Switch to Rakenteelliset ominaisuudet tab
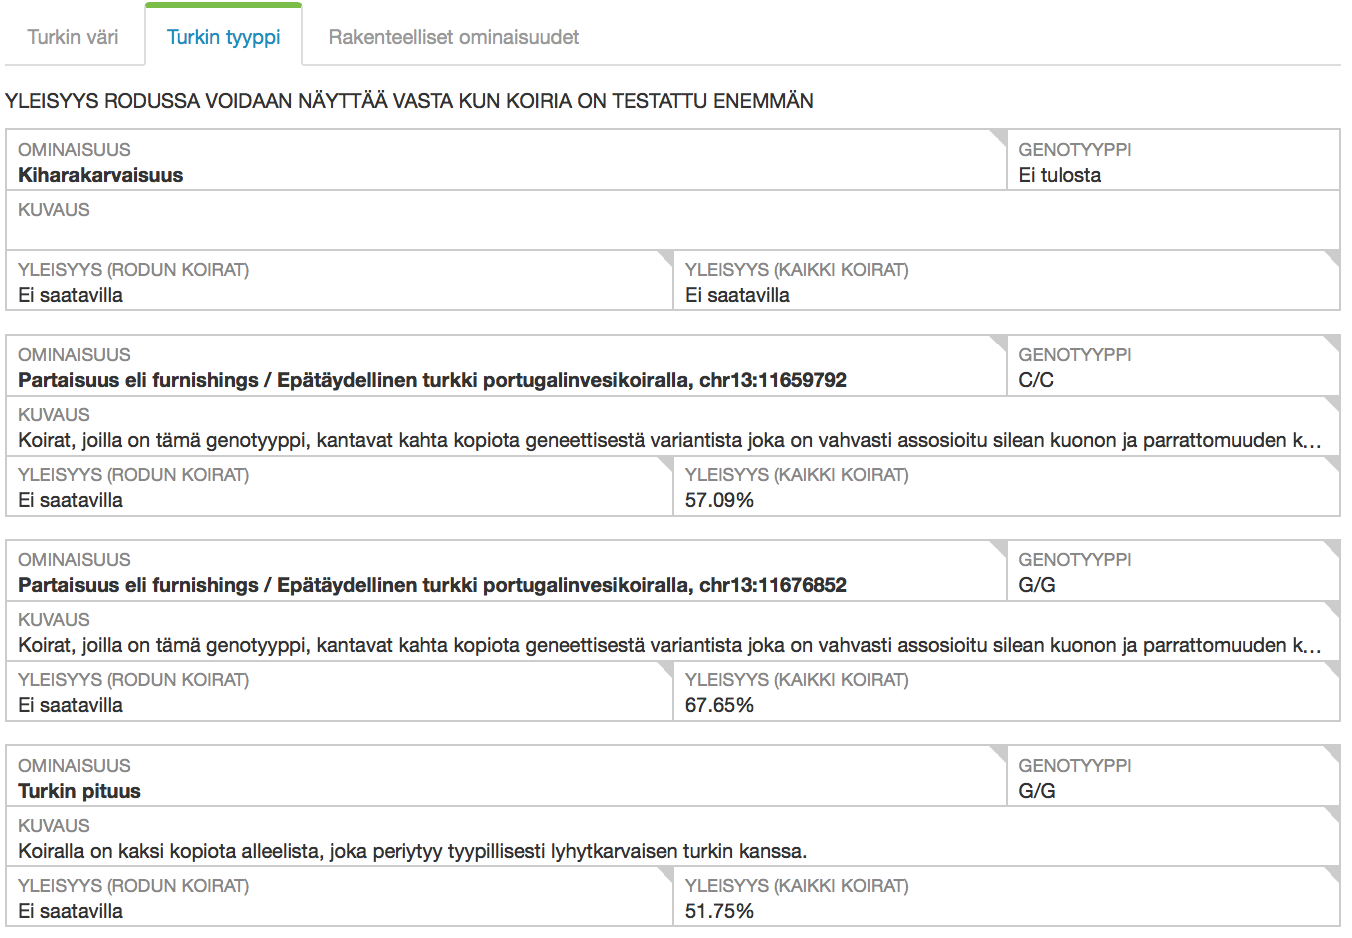The image size is (1352, 938). [x=453, y=37]
